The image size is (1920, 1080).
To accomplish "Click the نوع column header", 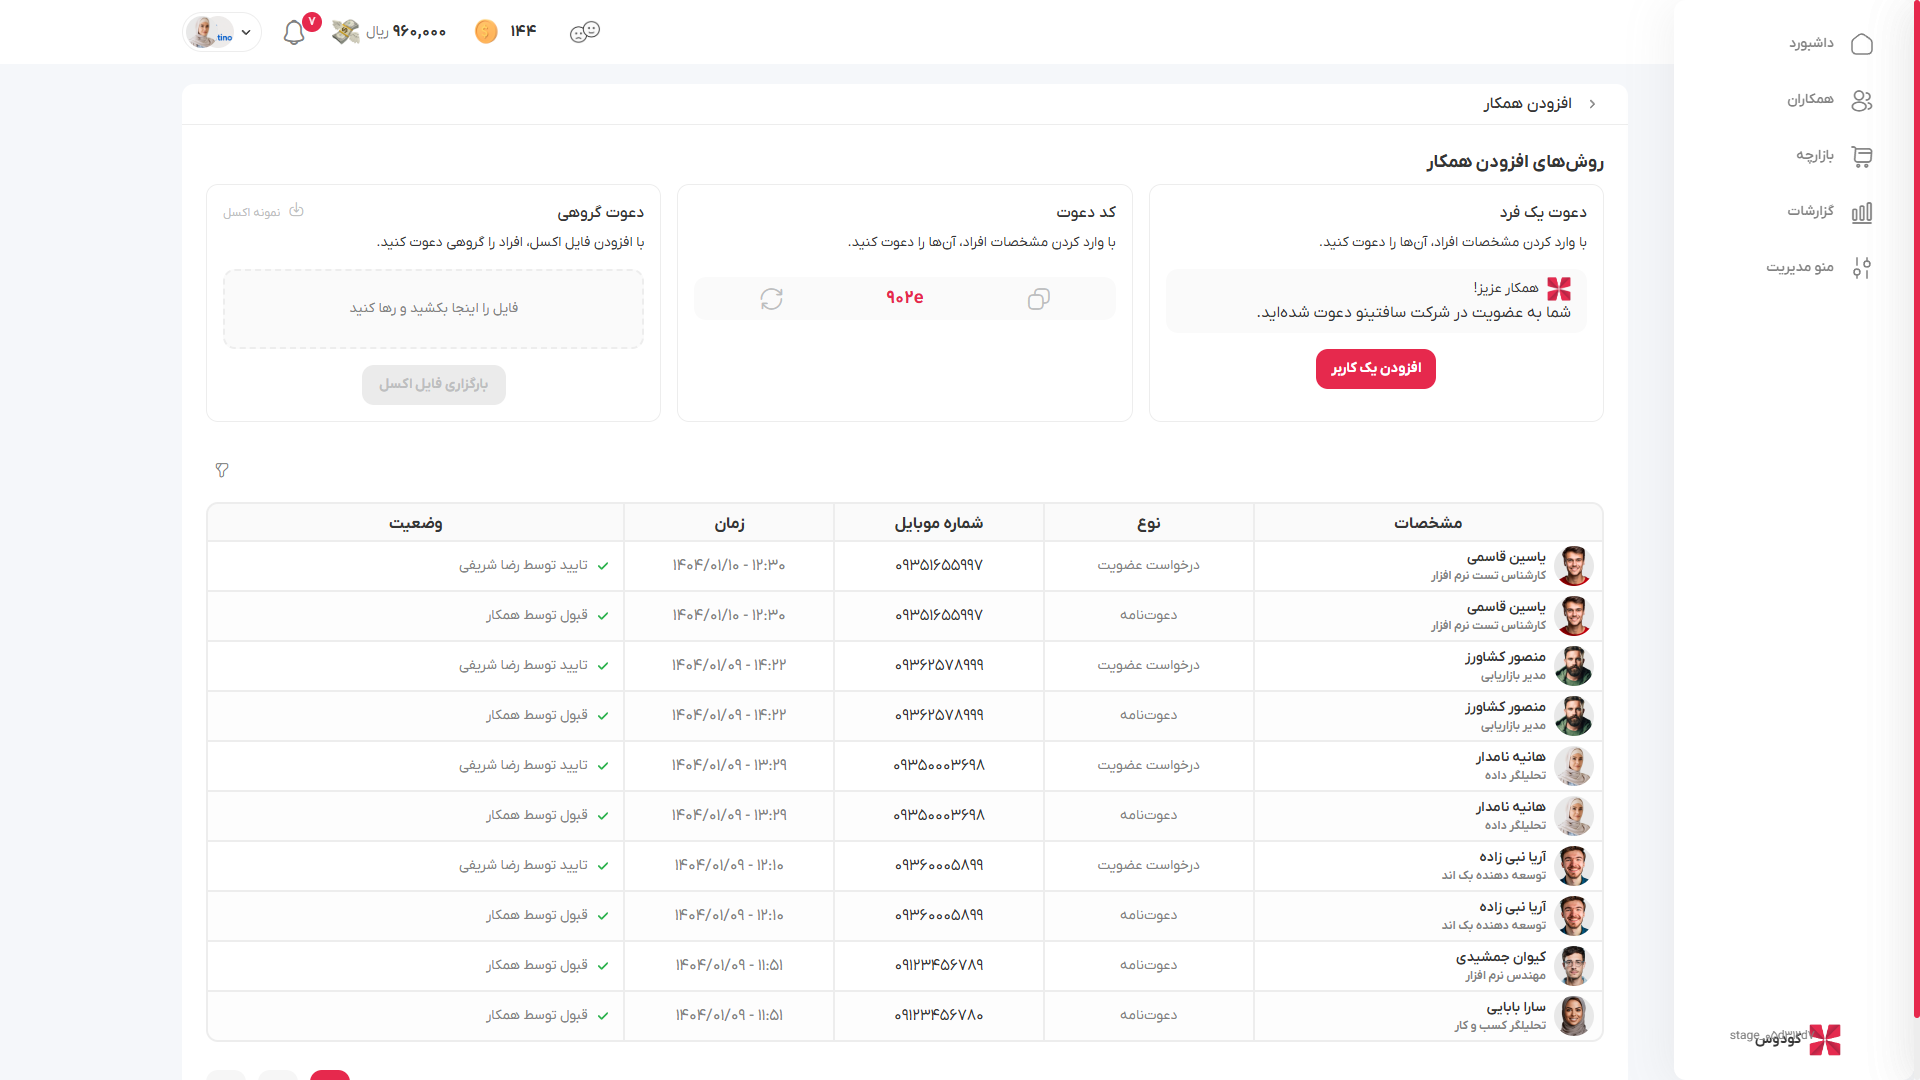I will (x=1148, y=523).
